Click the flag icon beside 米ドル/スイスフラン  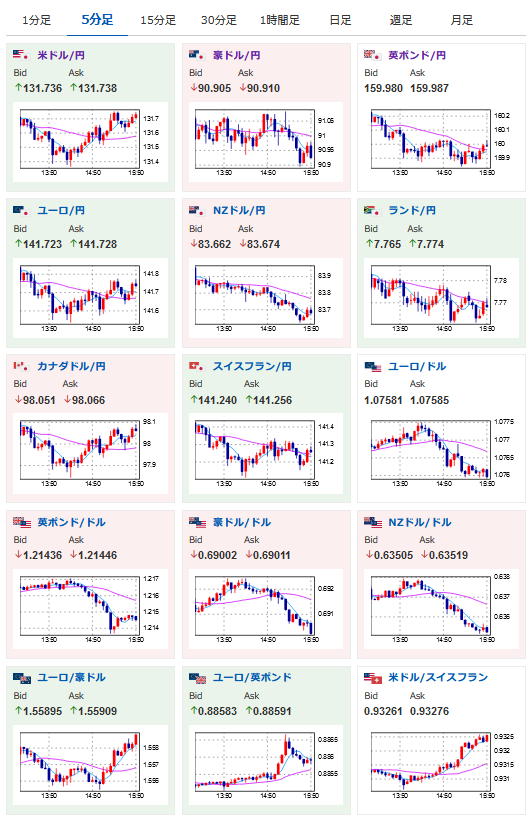click(373, 678)
